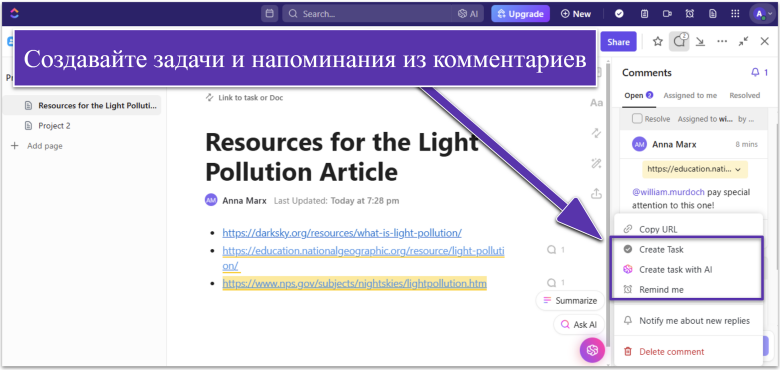Click the ClickUp logo icon

pos(14,13)
